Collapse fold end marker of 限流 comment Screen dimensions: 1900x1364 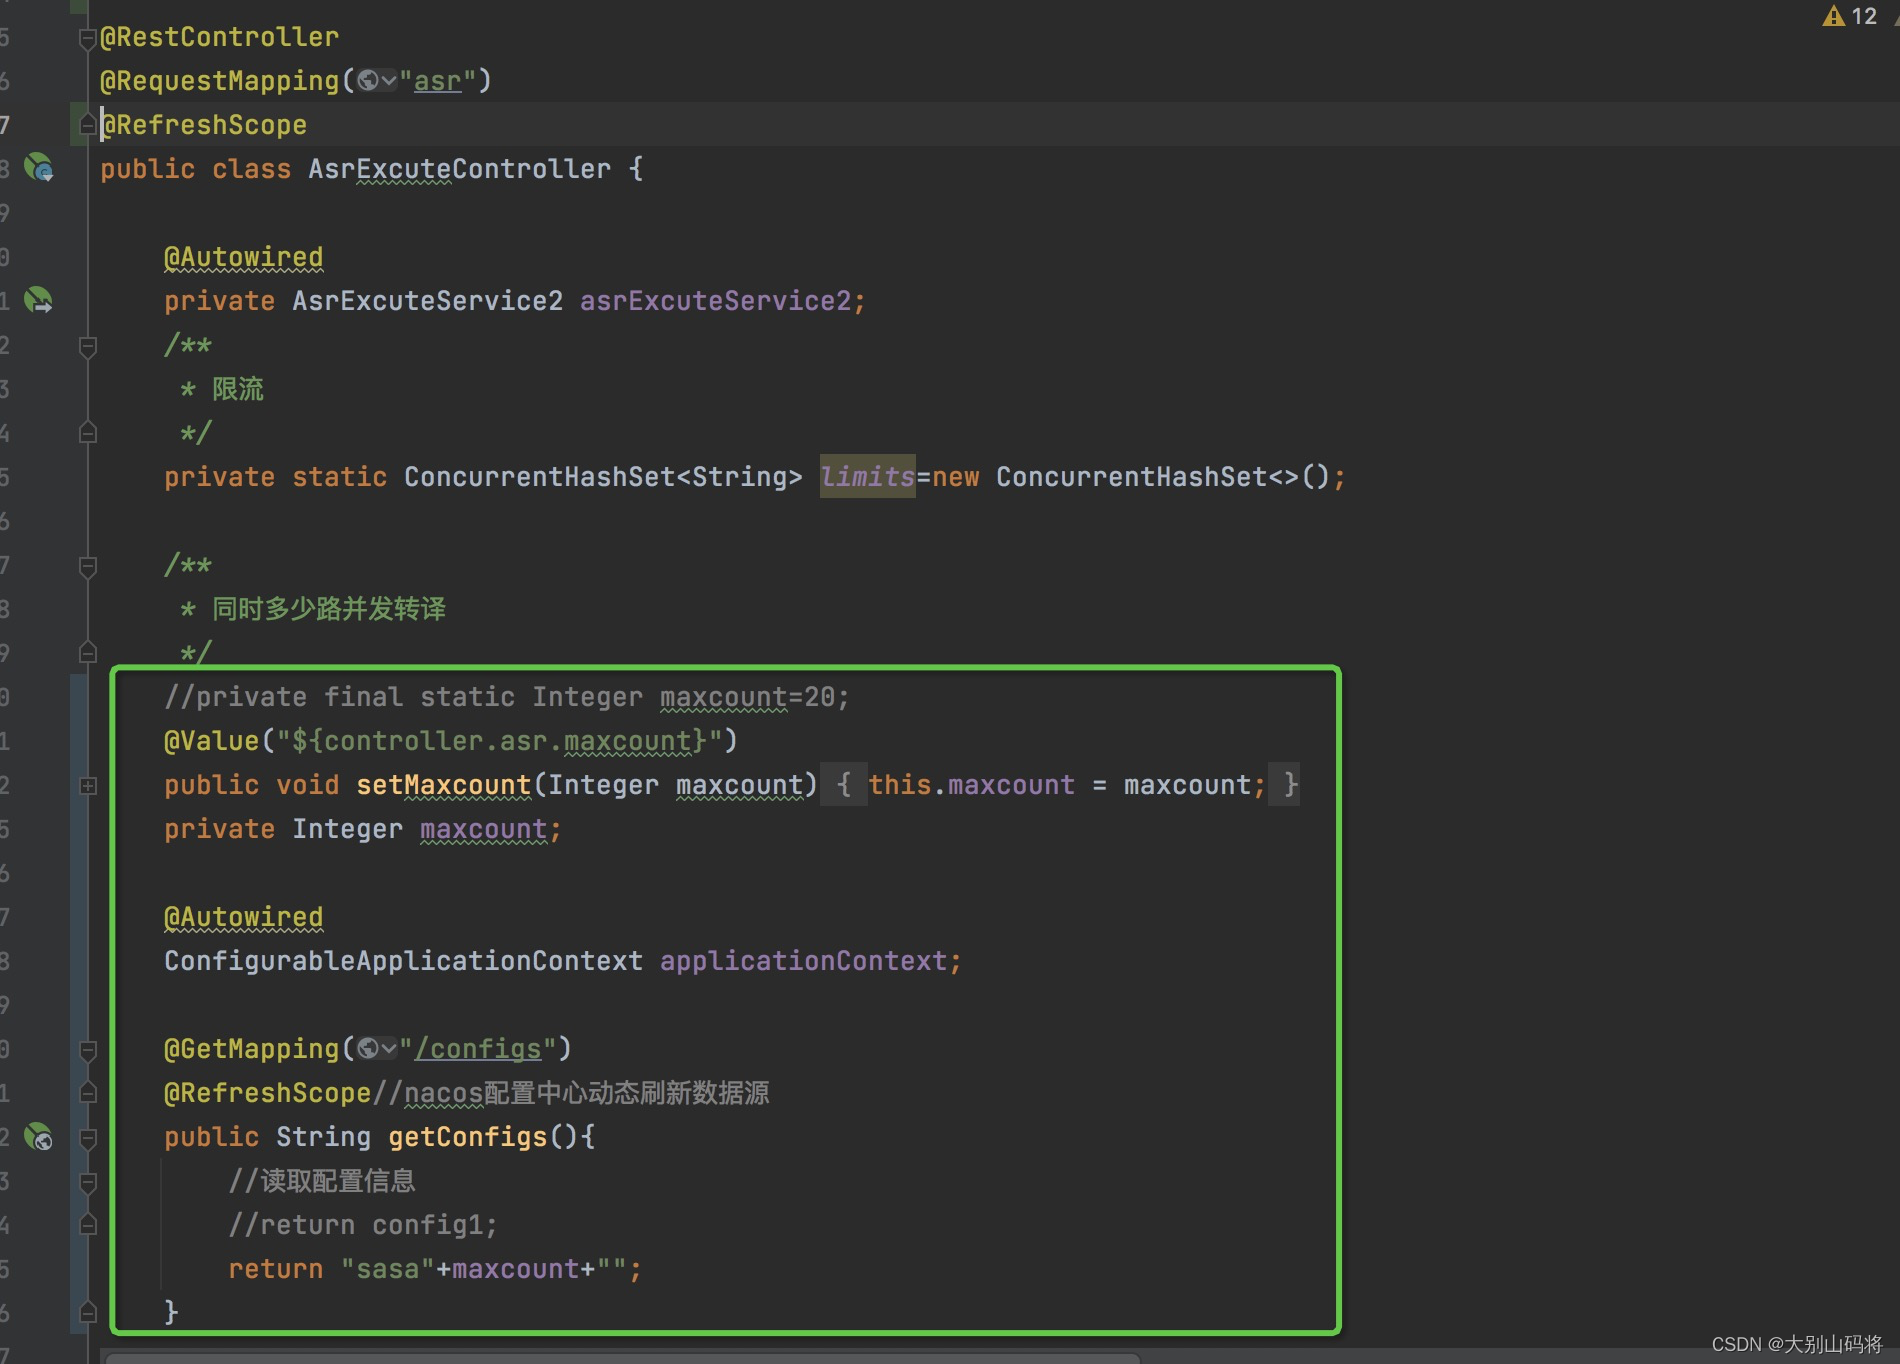click(x=87, y=433)
